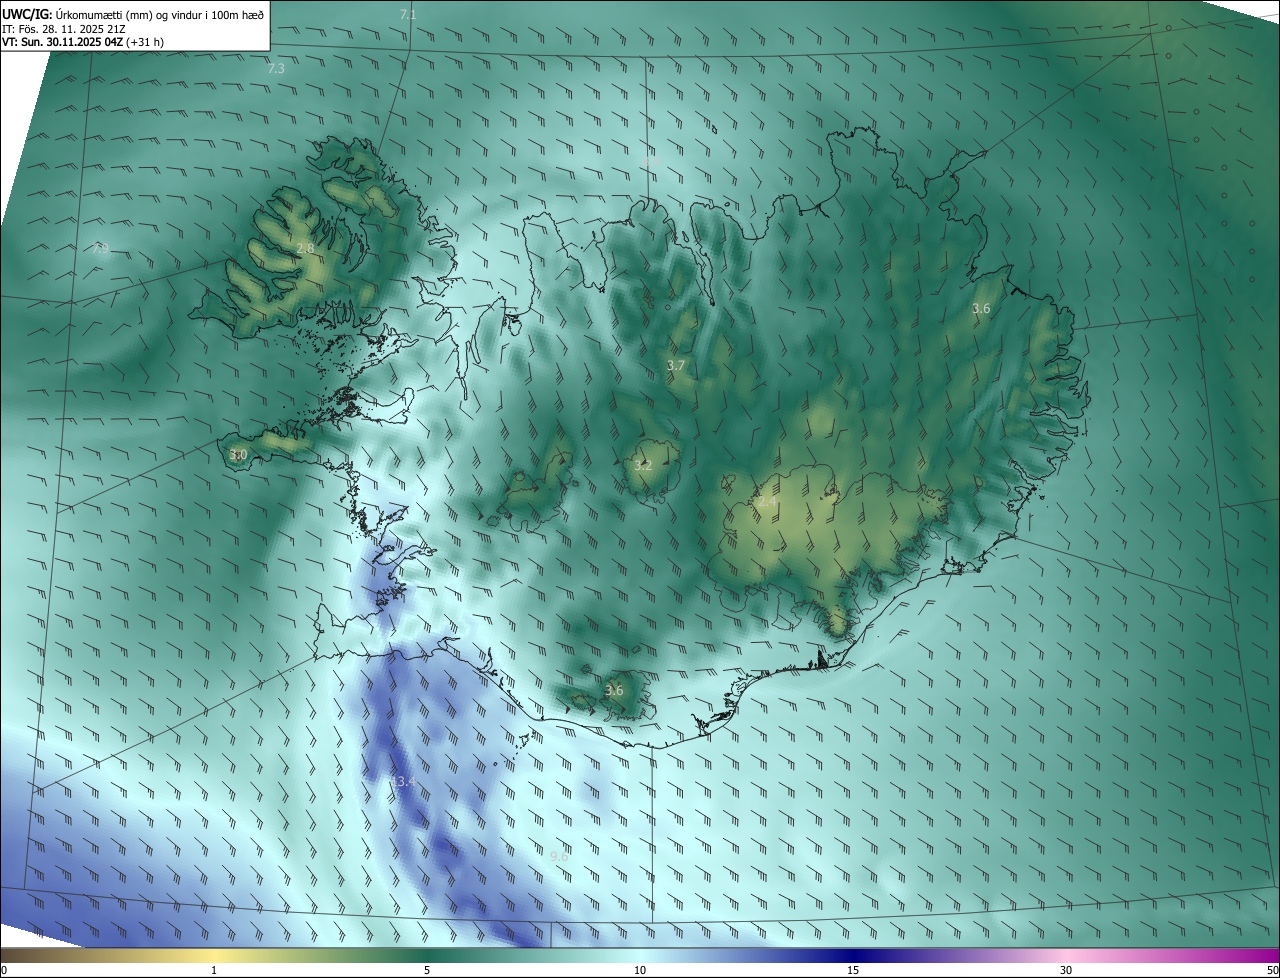The width and height of the screenshot is (1280, 978).
Task: Click the '2.4' label on the large glacier
Action: 767,502
